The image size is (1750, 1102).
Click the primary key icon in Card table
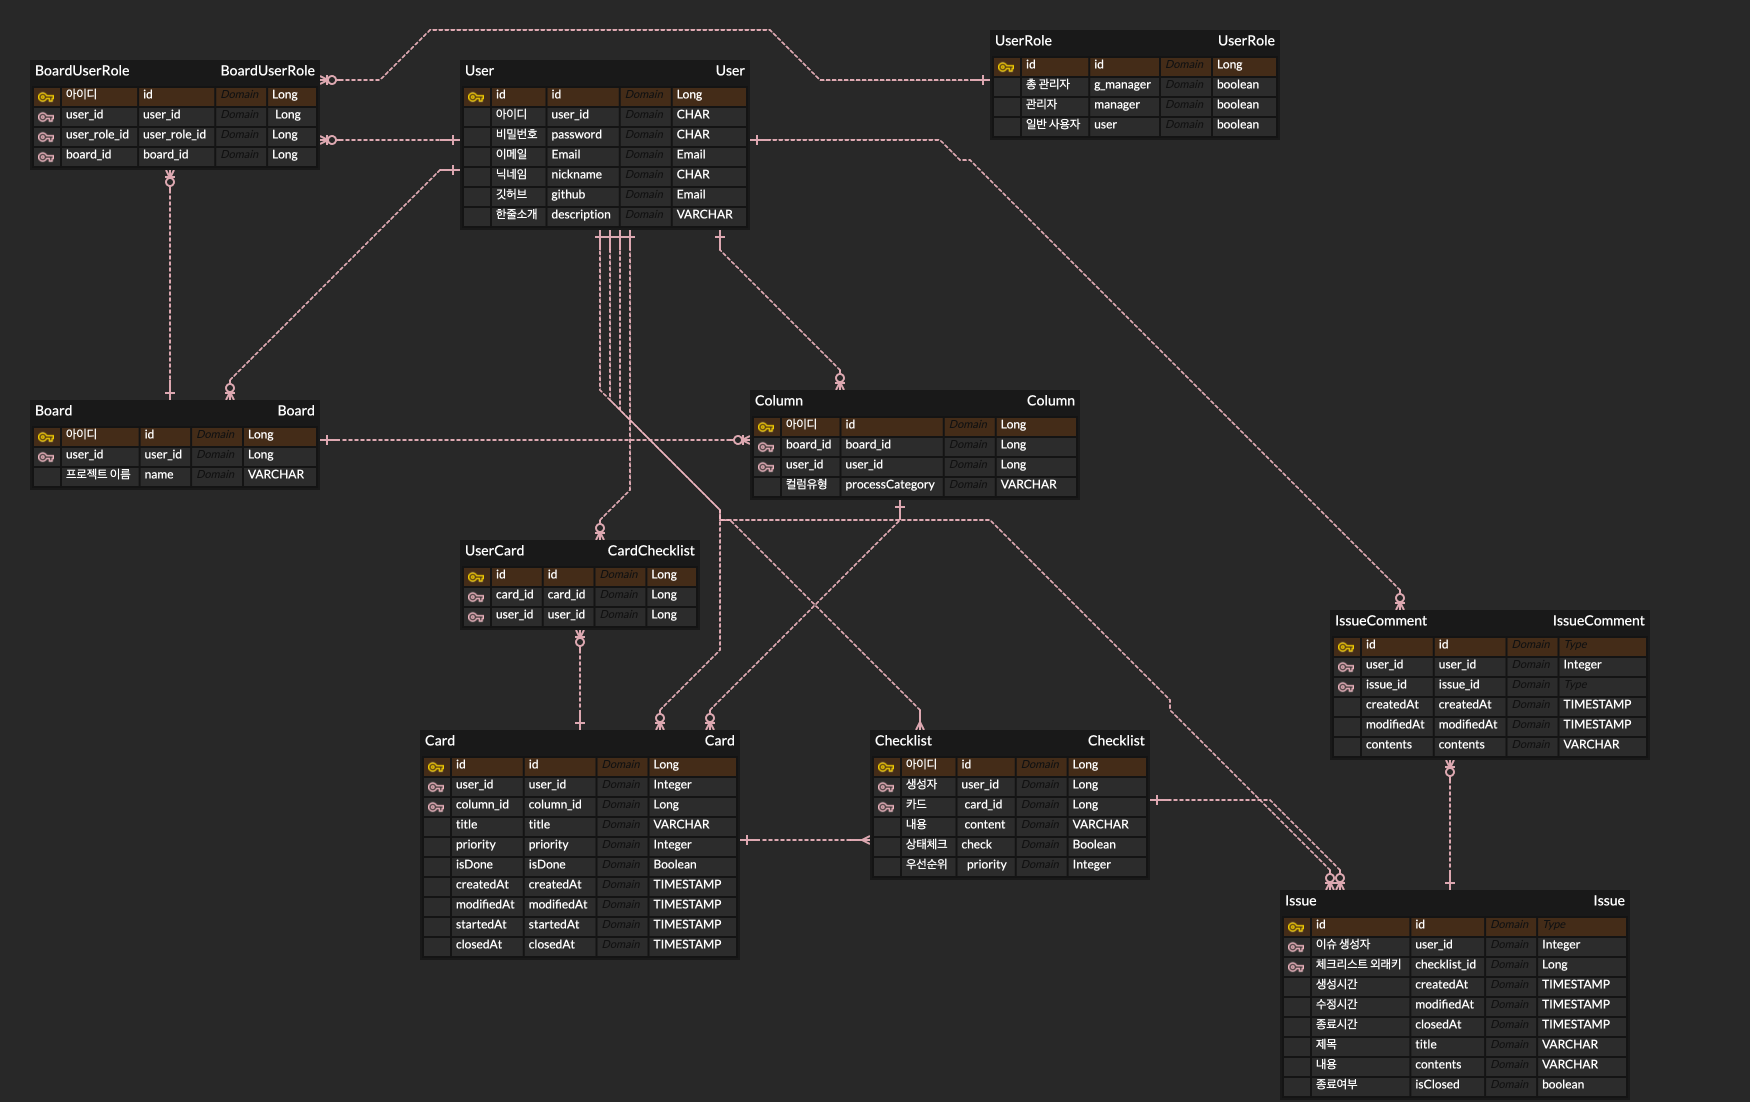pos(436,767)
